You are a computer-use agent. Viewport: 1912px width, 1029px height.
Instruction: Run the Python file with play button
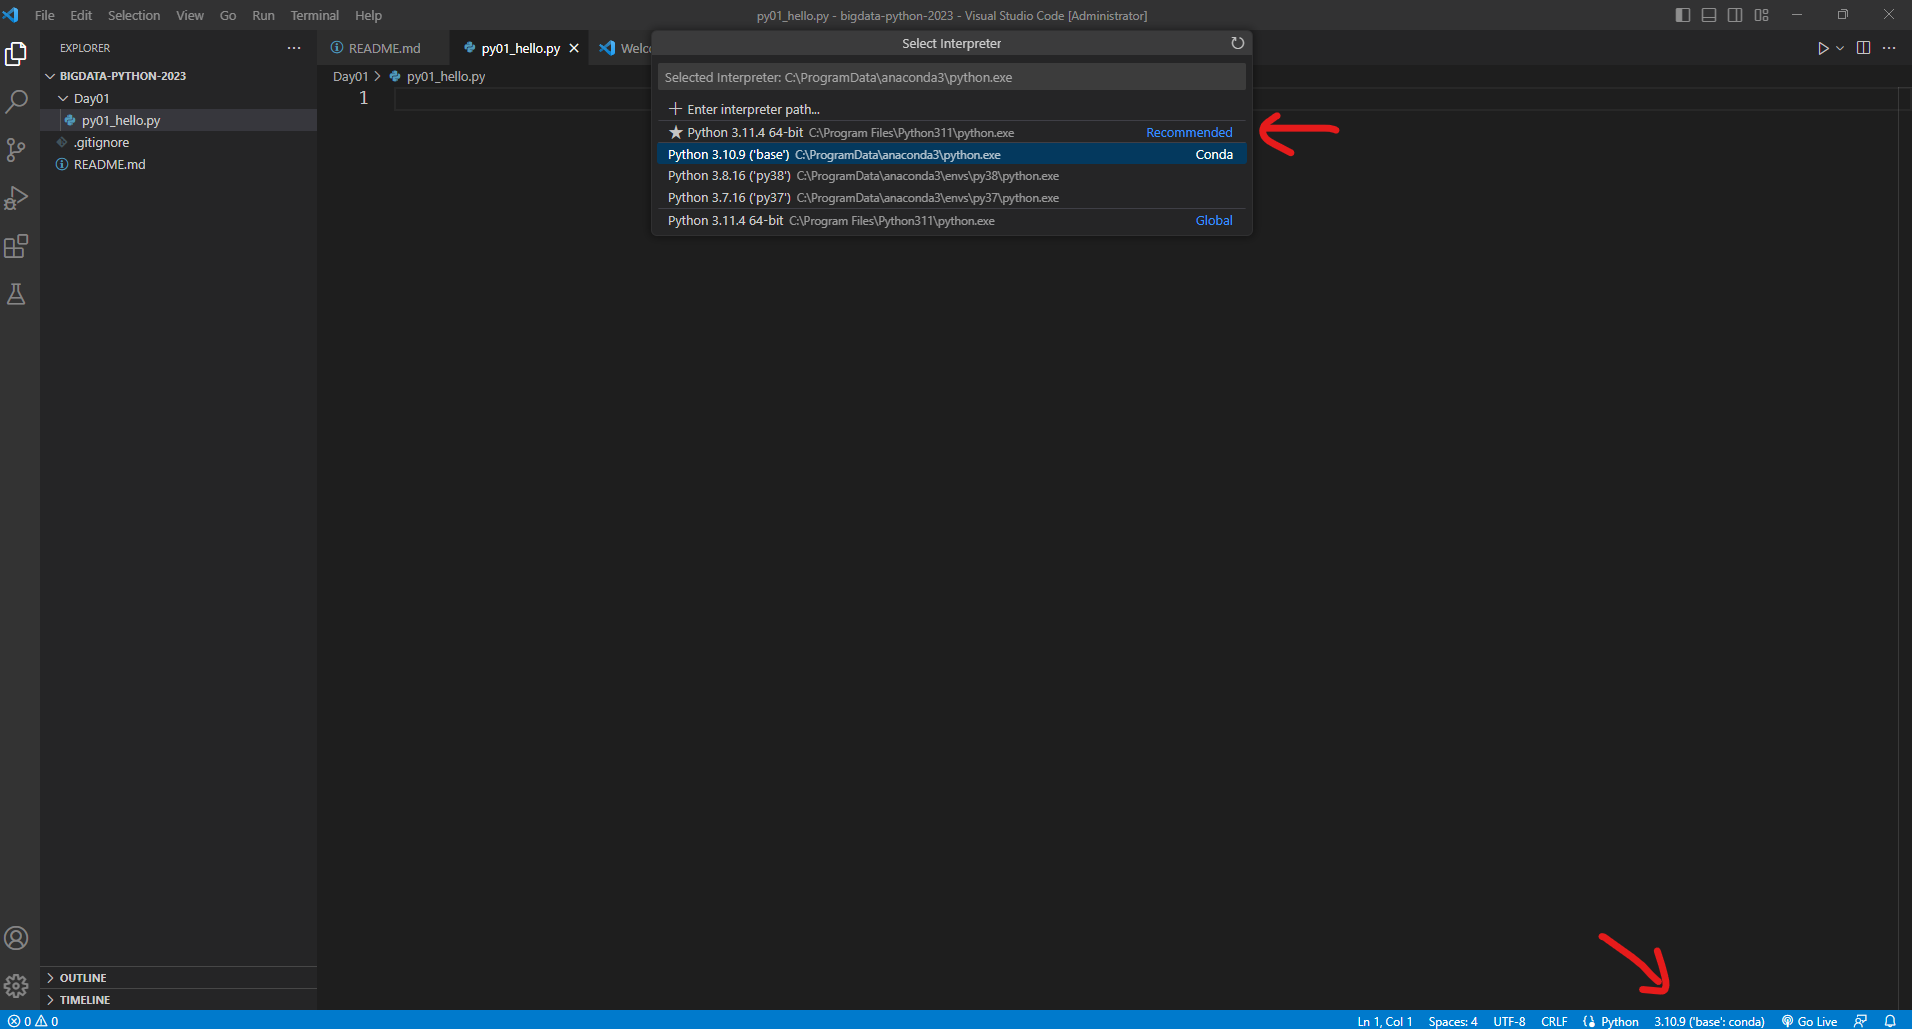click(1822, 48)
